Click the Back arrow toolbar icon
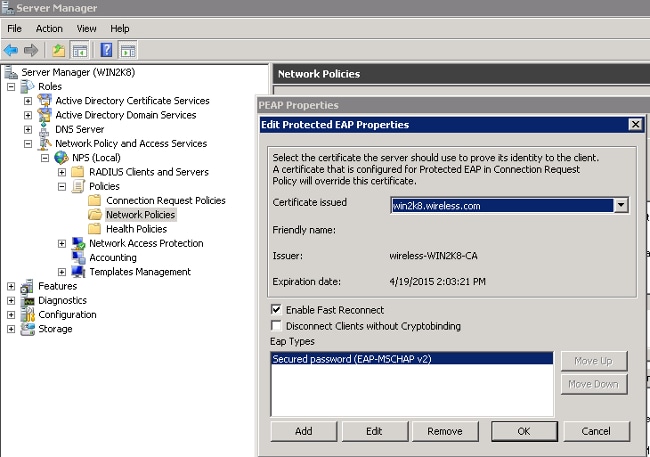650x457 pixels. click(x=11, y=50)
